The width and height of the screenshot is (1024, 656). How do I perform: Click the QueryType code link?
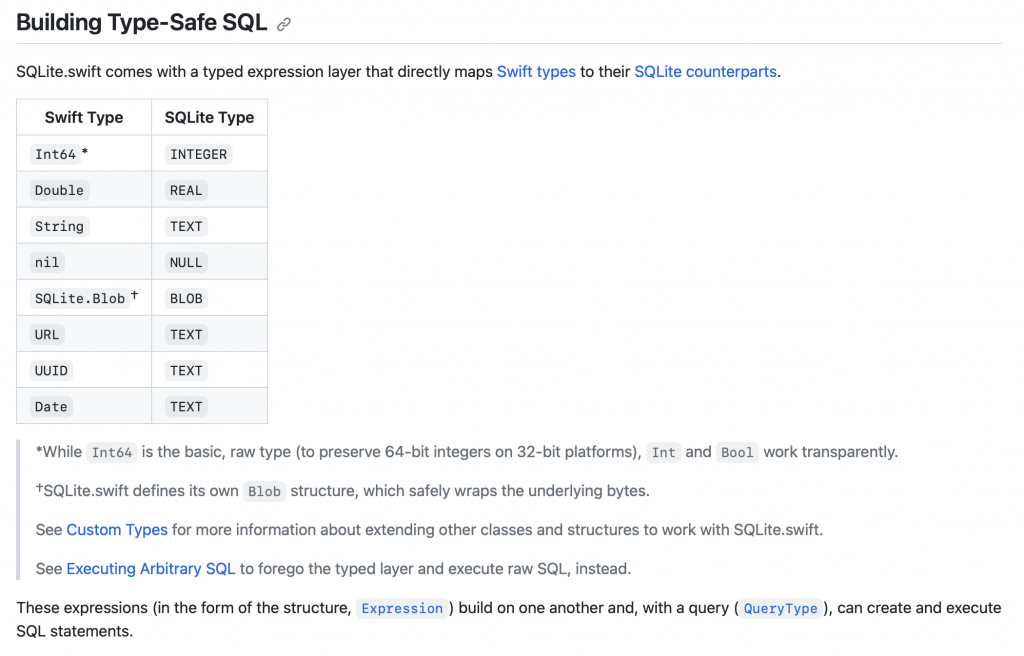[780, 609]
